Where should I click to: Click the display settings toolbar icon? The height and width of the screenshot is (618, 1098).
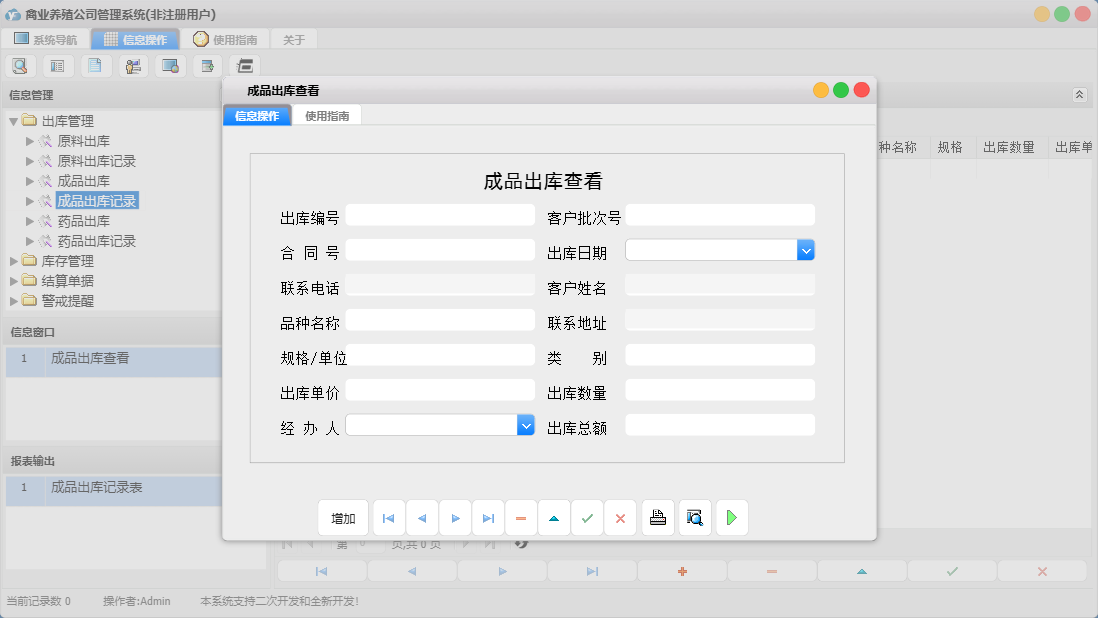(x=170, y=65)
